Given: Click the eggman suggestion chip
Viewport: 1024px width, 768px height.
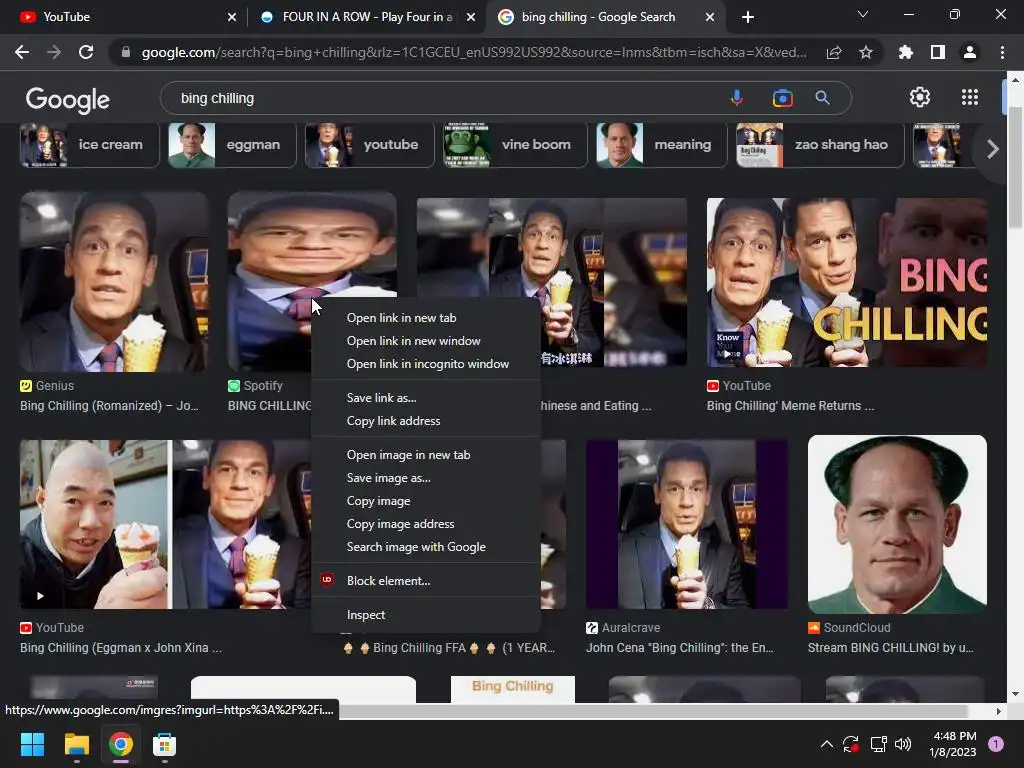Looking at the screenshot, I should [232, 144].
